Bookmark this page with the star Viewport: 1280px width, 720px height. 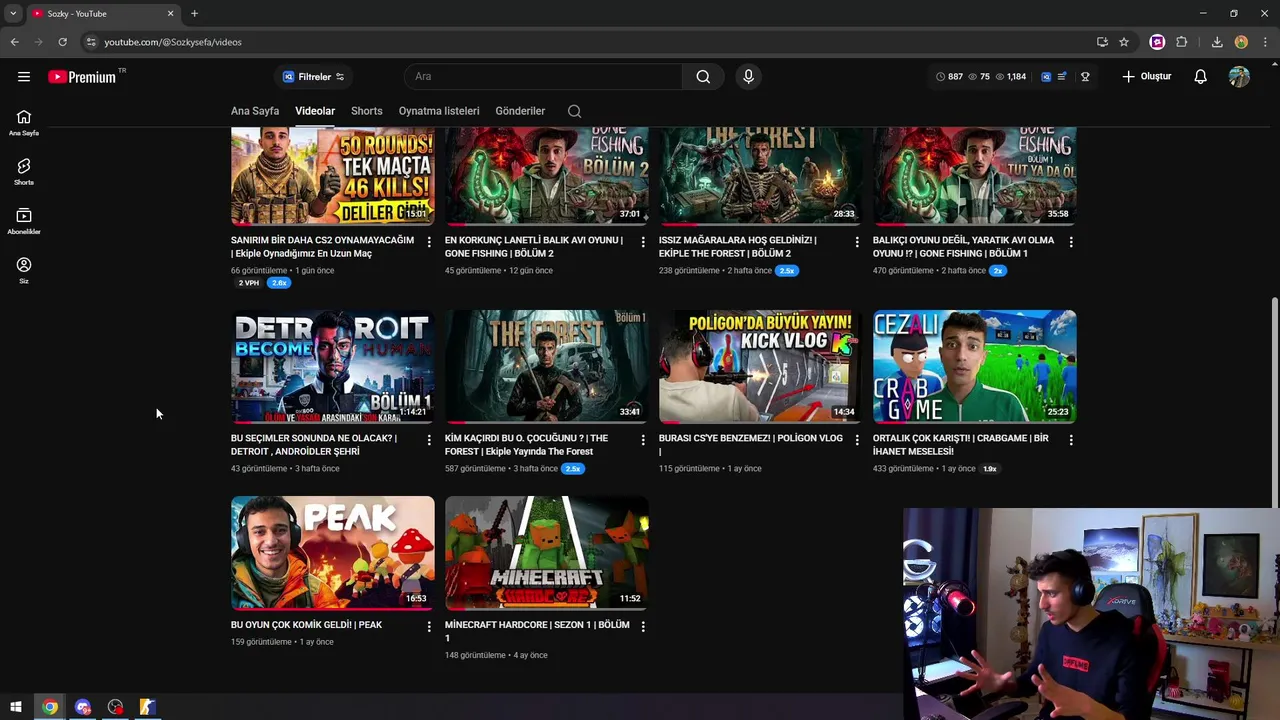[x=1124, y=42]
